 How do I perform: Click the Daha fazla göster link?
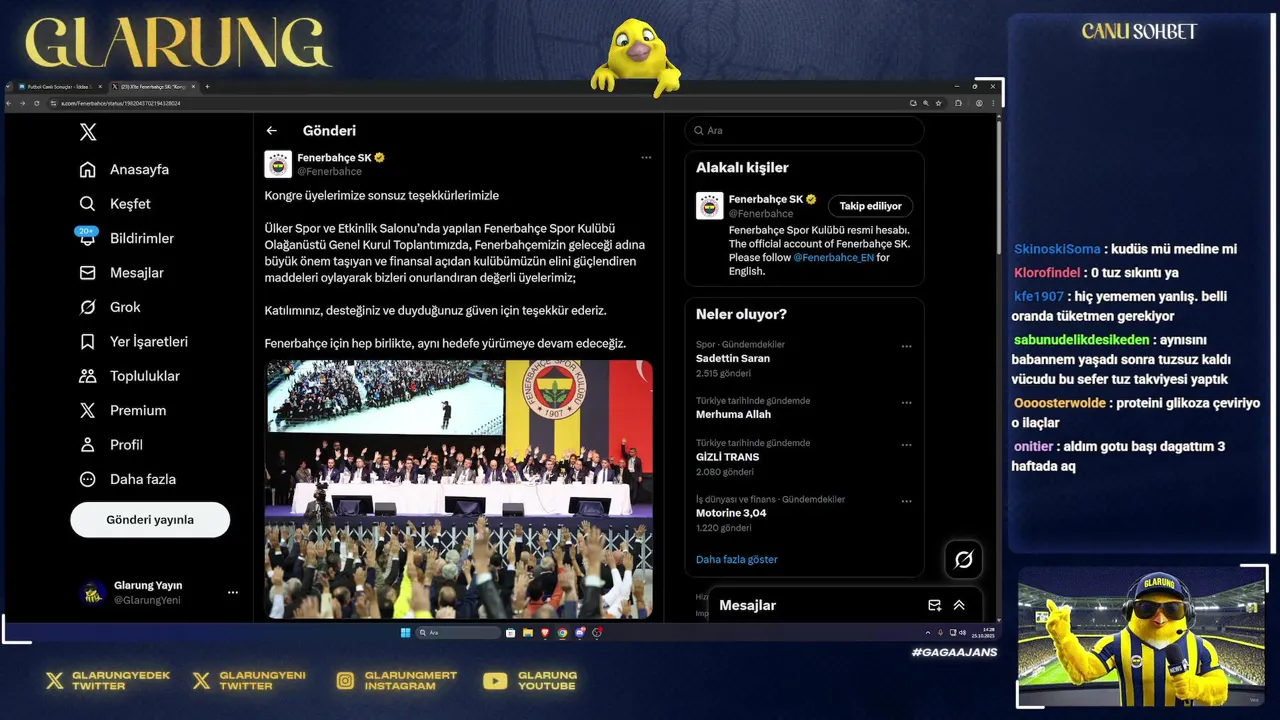point(736,560)
